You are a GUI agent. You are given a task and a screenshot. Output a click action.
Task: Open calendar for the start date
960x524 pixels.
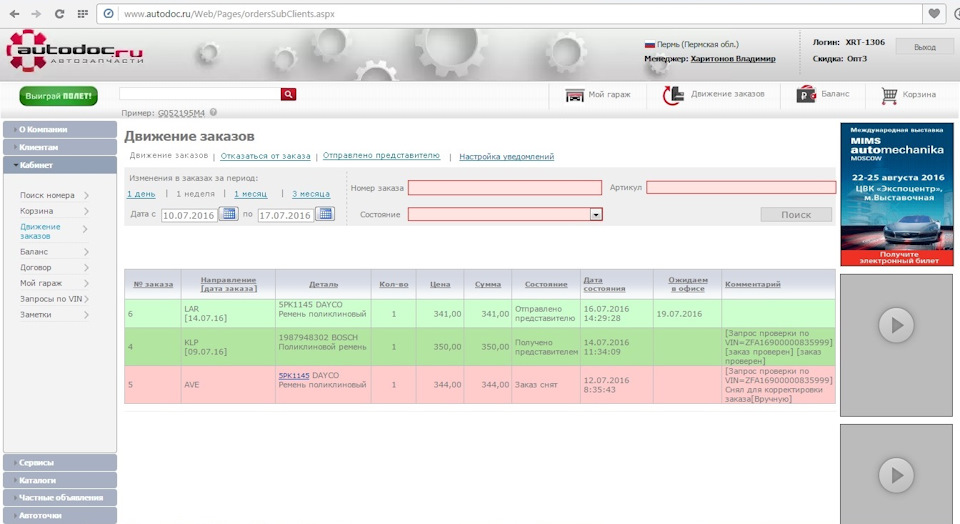click(228, 214)
